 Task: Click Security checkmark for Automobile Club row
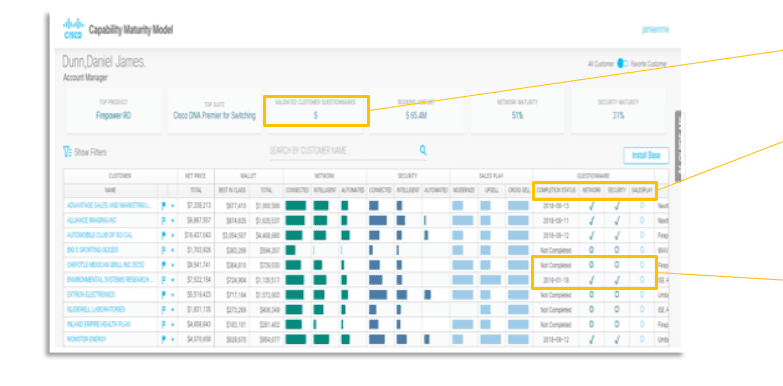617,235
